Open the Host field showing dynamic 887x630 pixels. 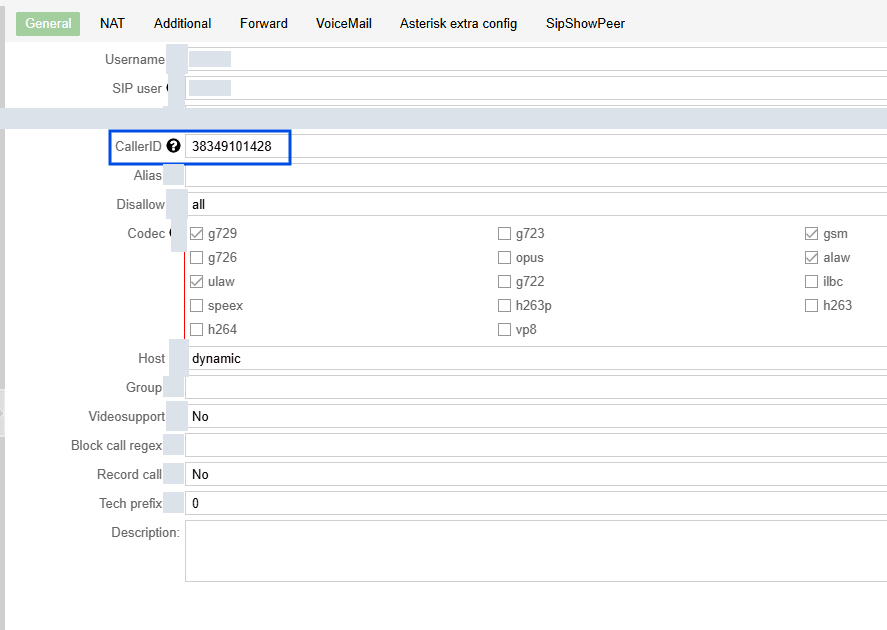[x=536, y=359]
